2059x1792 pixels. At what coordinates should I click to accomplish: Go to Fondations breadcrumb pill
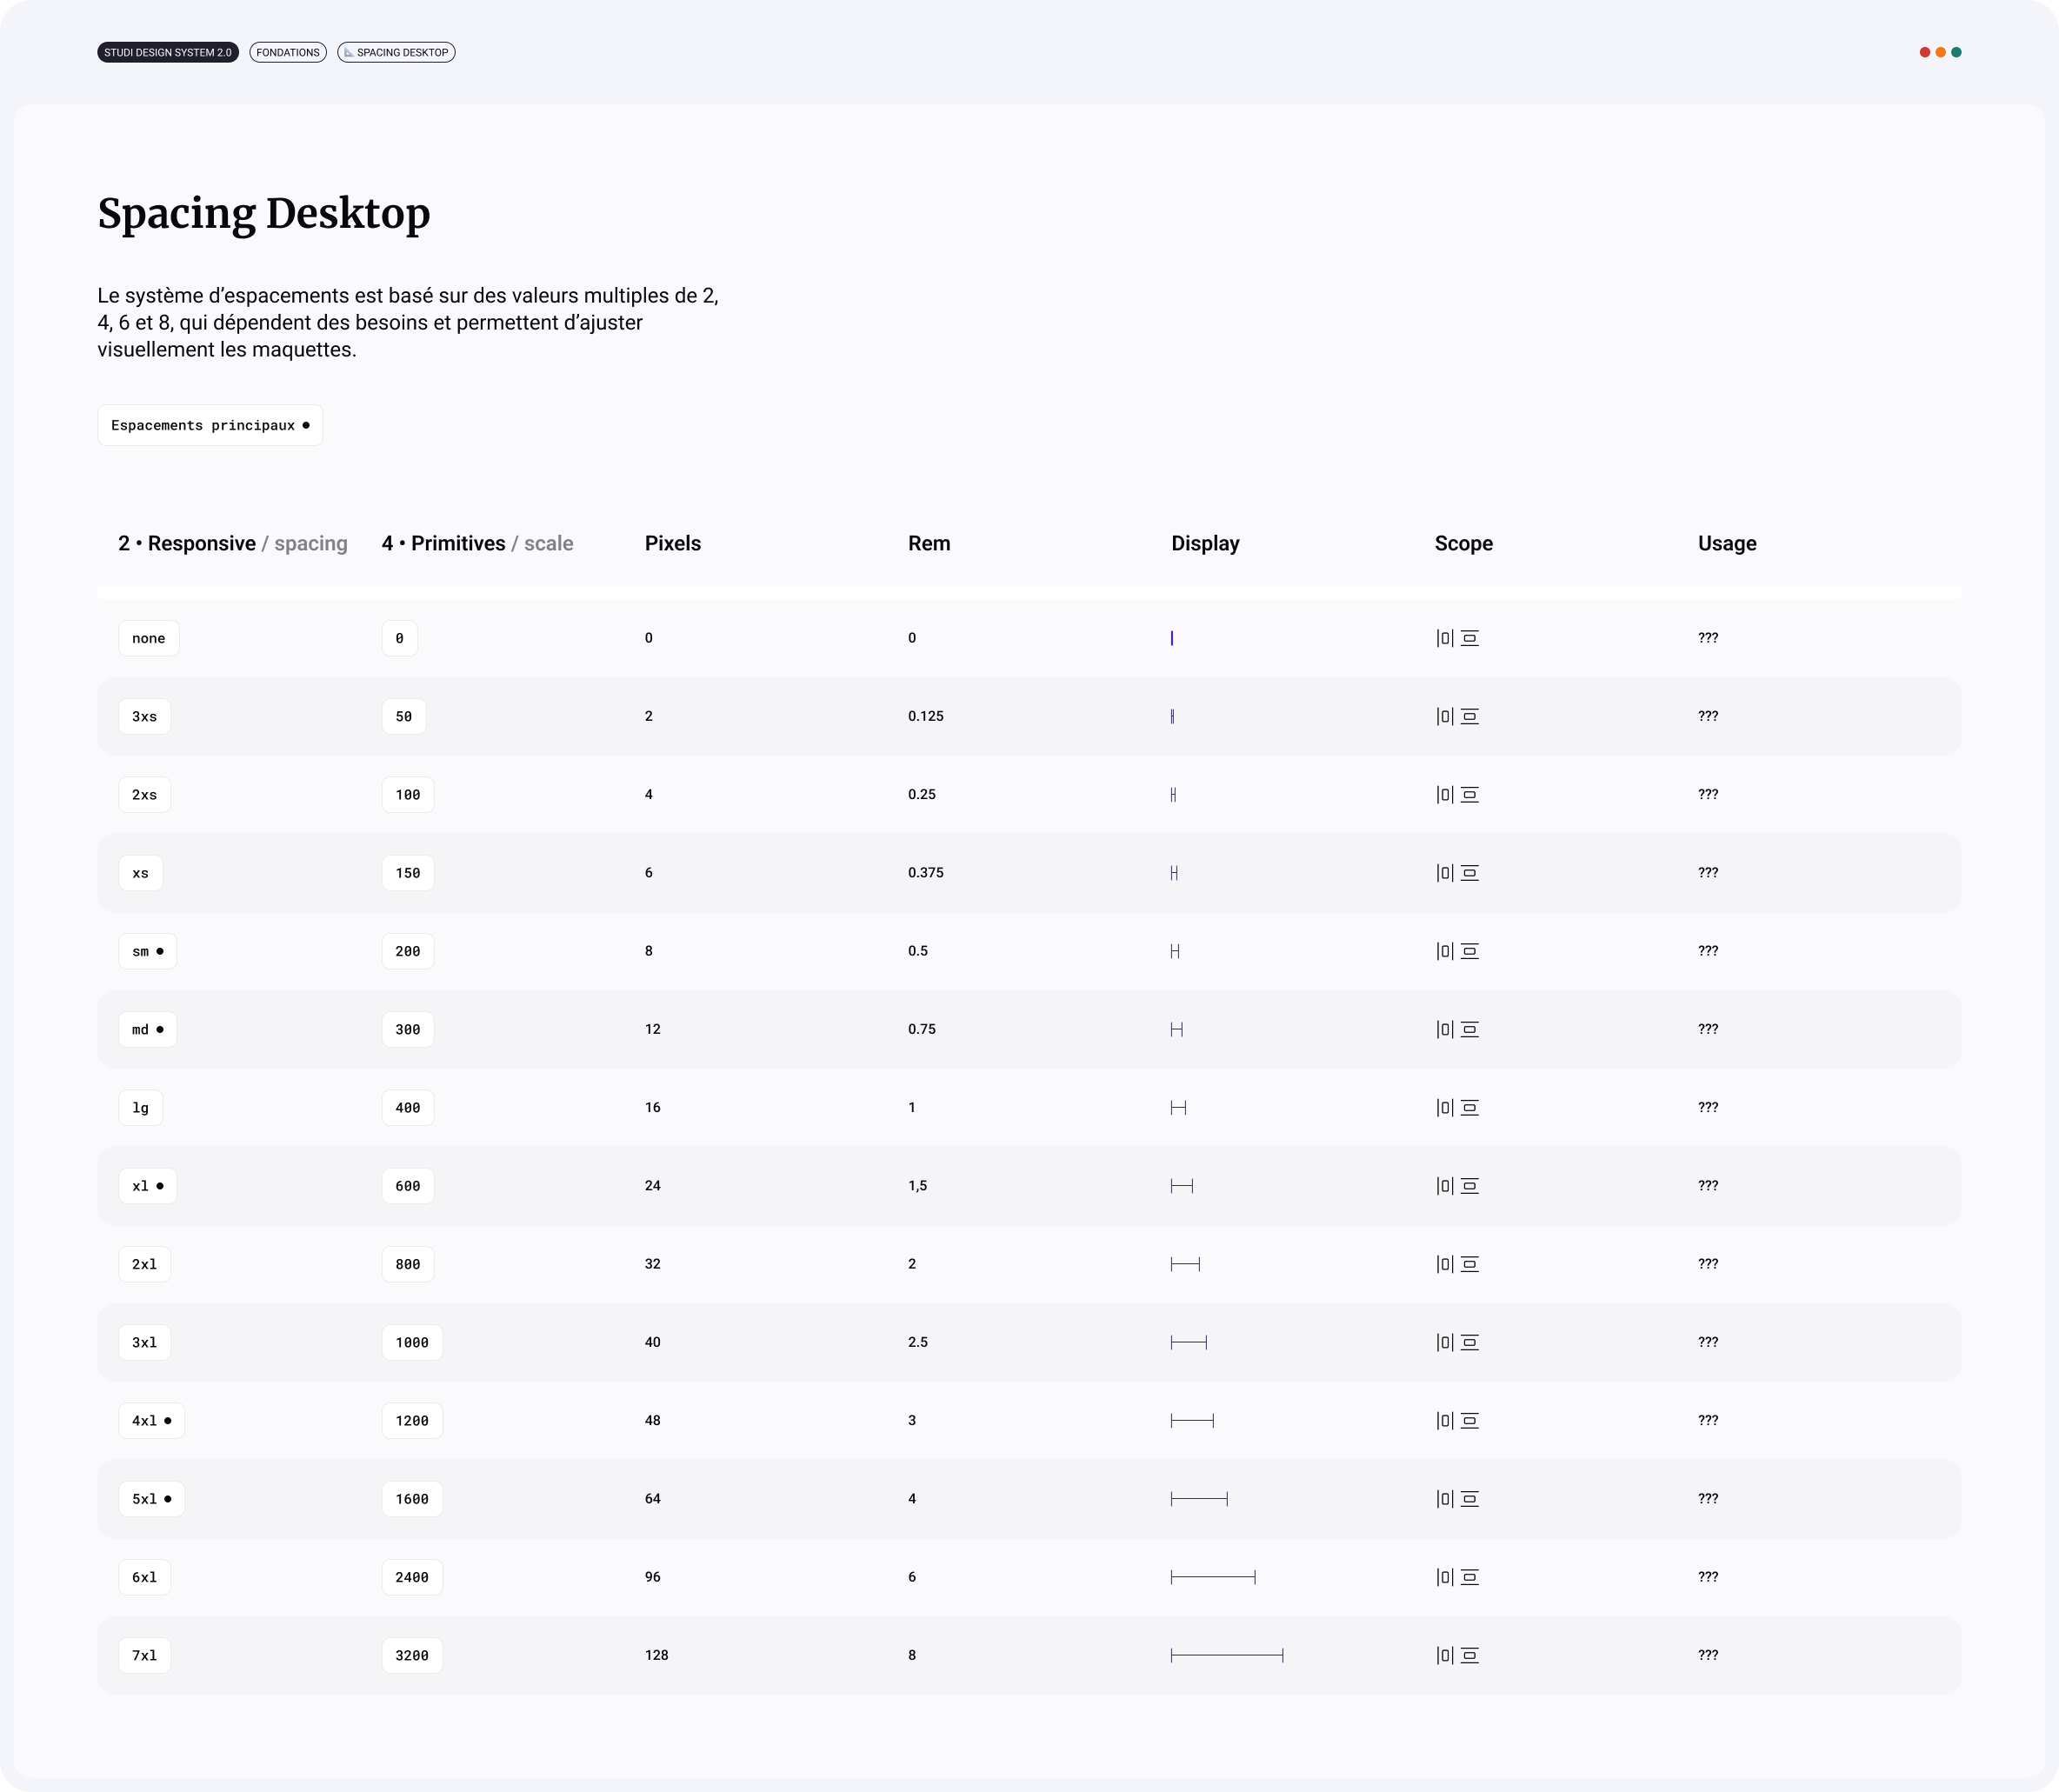click(x=288, y=53)
